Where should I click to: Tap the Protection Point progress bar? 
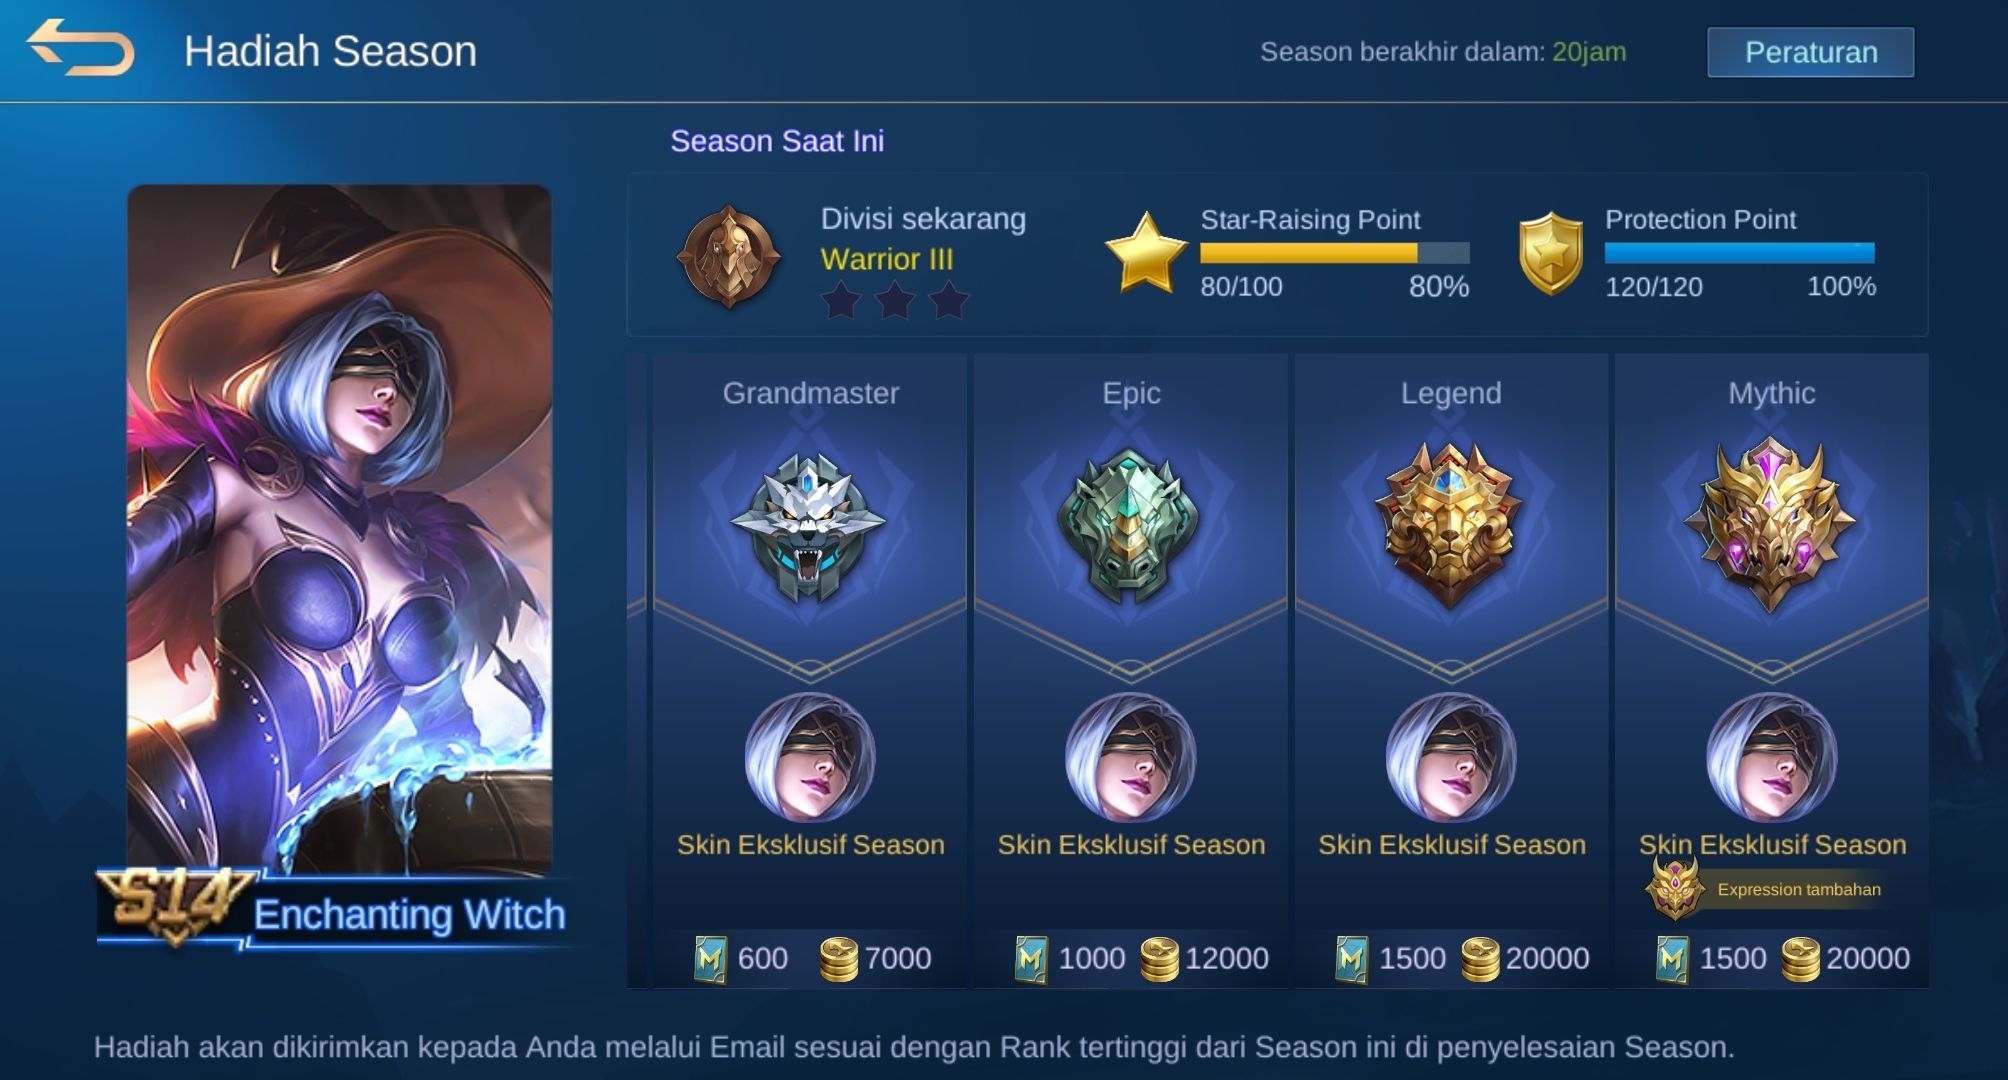coord(1740,253)
